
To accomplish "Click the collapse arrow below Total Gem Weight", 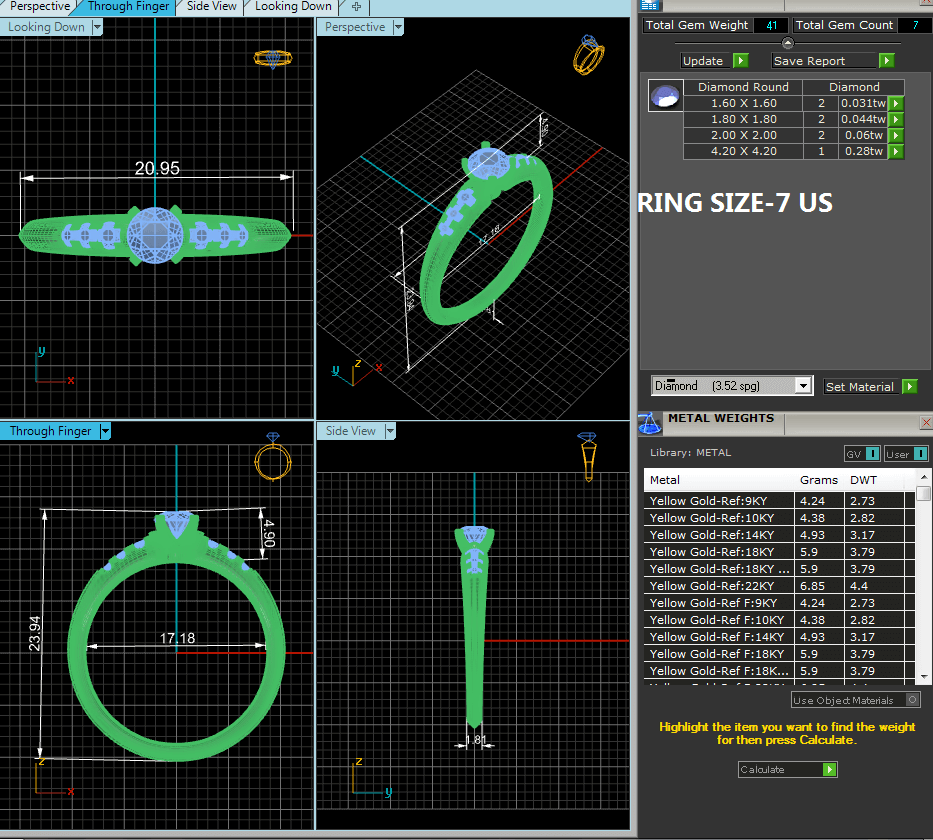I will click(x=787, y=43).
